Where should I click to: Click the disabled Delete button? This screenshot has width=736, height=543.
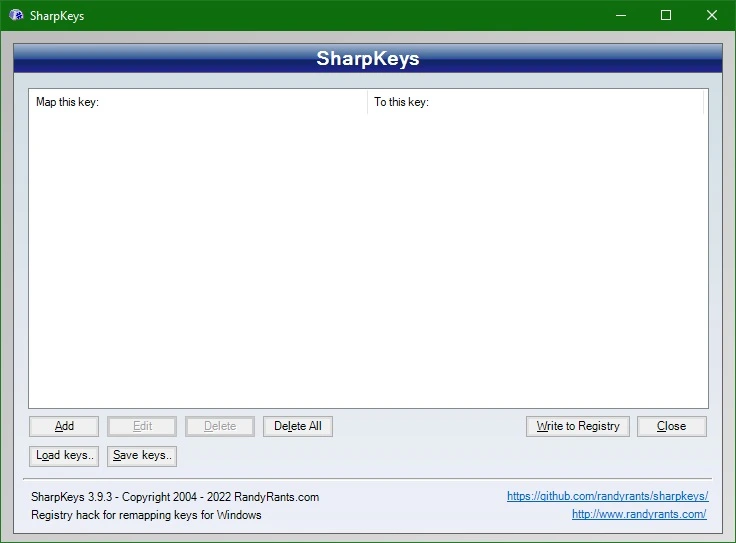(x=220, y=426)
